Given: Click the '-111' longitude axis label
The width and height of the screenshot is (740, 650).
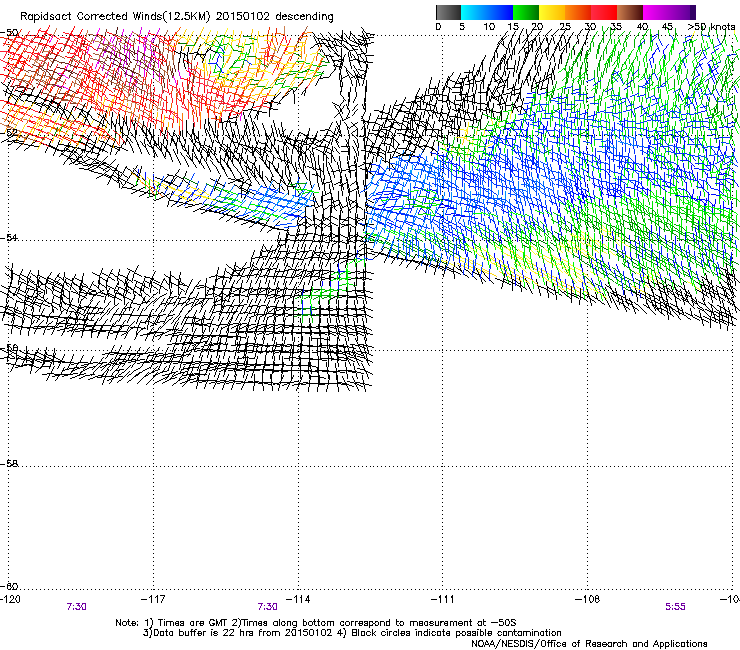Looking at the screenshot, I should tap(442, 599).
